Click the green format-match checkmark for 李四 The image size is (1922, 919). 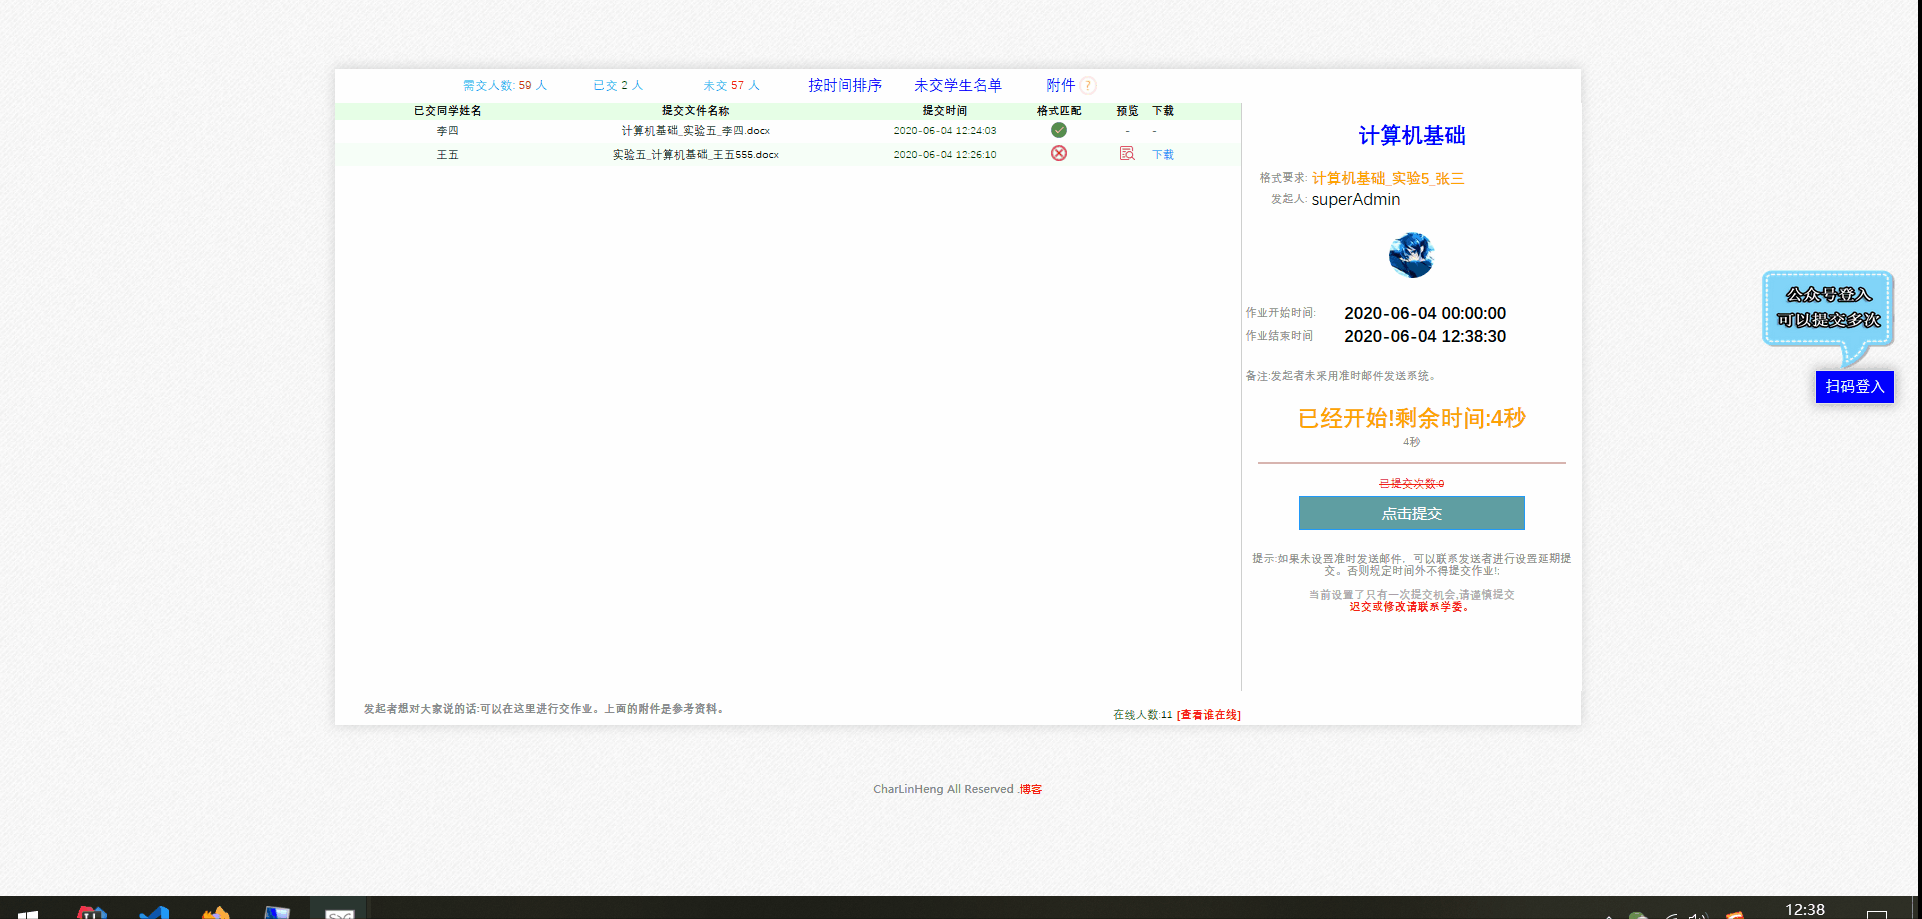(1059, 130)
